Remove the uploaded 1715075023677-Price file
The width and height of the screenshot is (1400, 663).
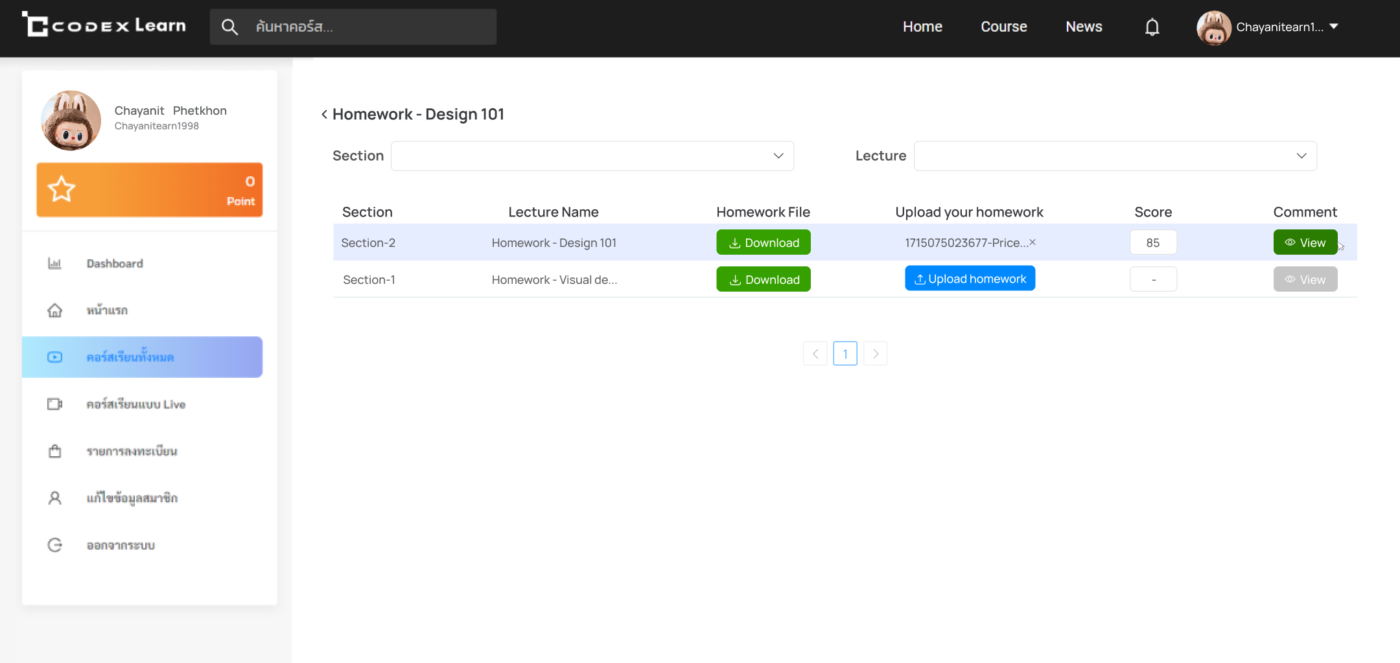[1033, 242]
